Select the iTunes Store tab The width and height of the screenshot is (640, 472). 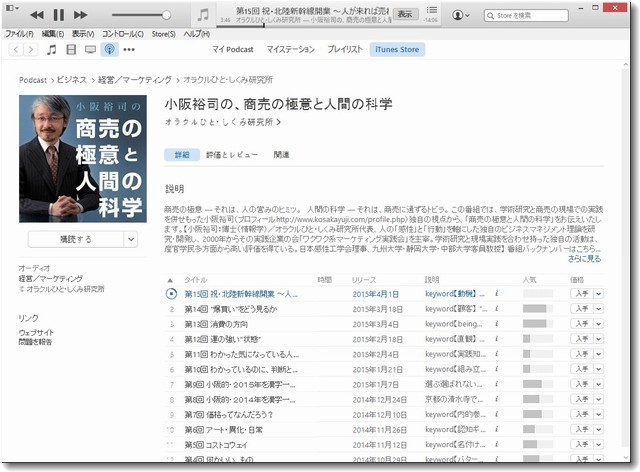[397, 49]
